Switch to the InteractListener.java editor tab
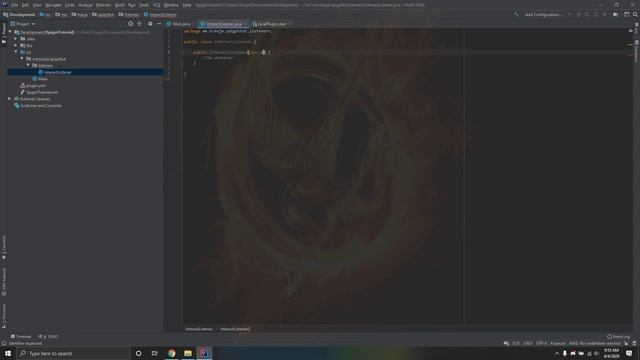Viewport: 640px width, 360px height. pyautogui.click(x=224, y=24)
